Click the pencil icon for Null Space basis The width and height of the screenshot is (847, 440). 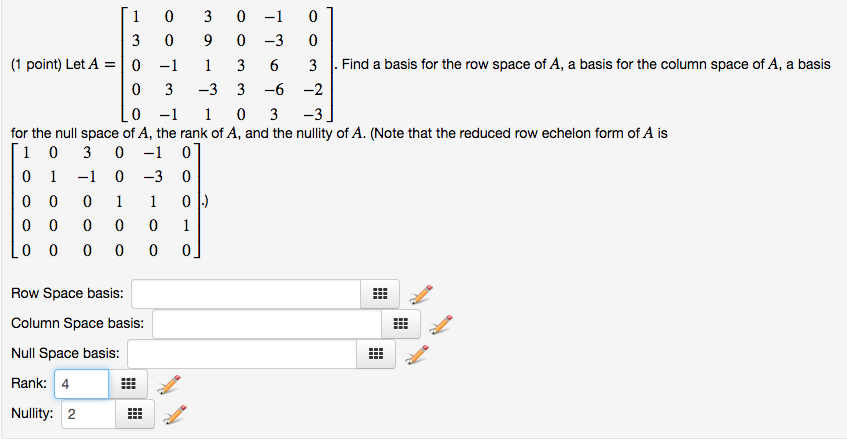pos(420,354)
